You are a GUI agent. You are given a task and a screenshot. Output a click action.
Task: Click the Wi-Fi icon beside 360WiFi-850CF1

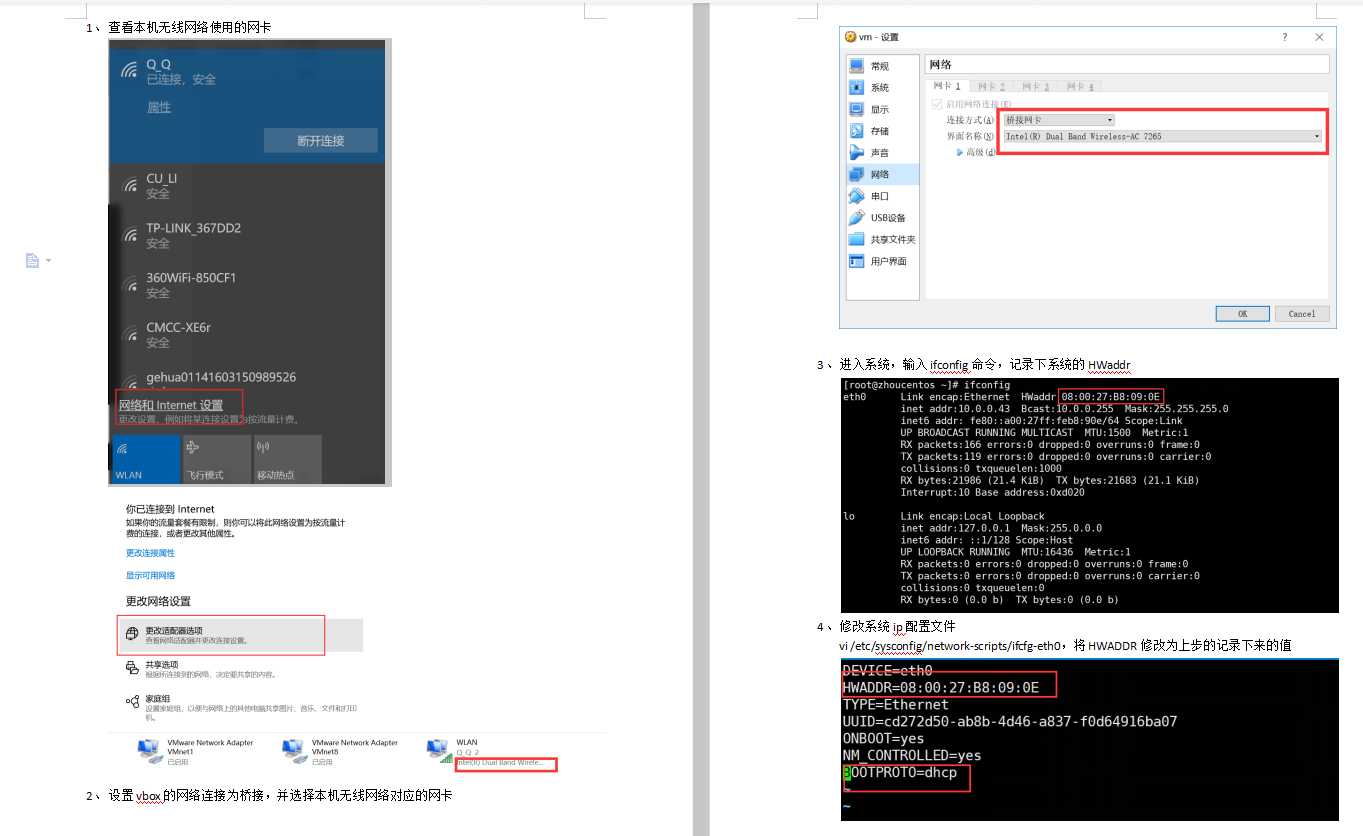[x=130, y=284]
